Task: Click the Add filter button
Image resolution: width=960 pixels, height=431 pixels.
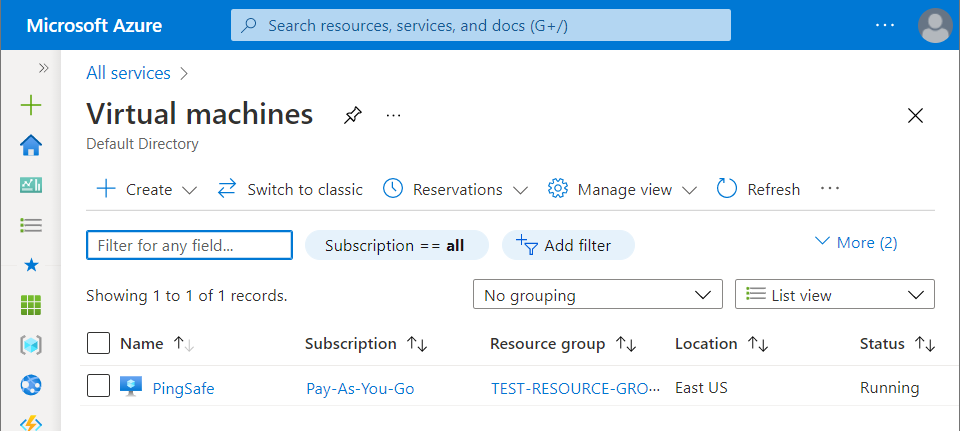Action: pyautogui.click(x=567, y=245)
